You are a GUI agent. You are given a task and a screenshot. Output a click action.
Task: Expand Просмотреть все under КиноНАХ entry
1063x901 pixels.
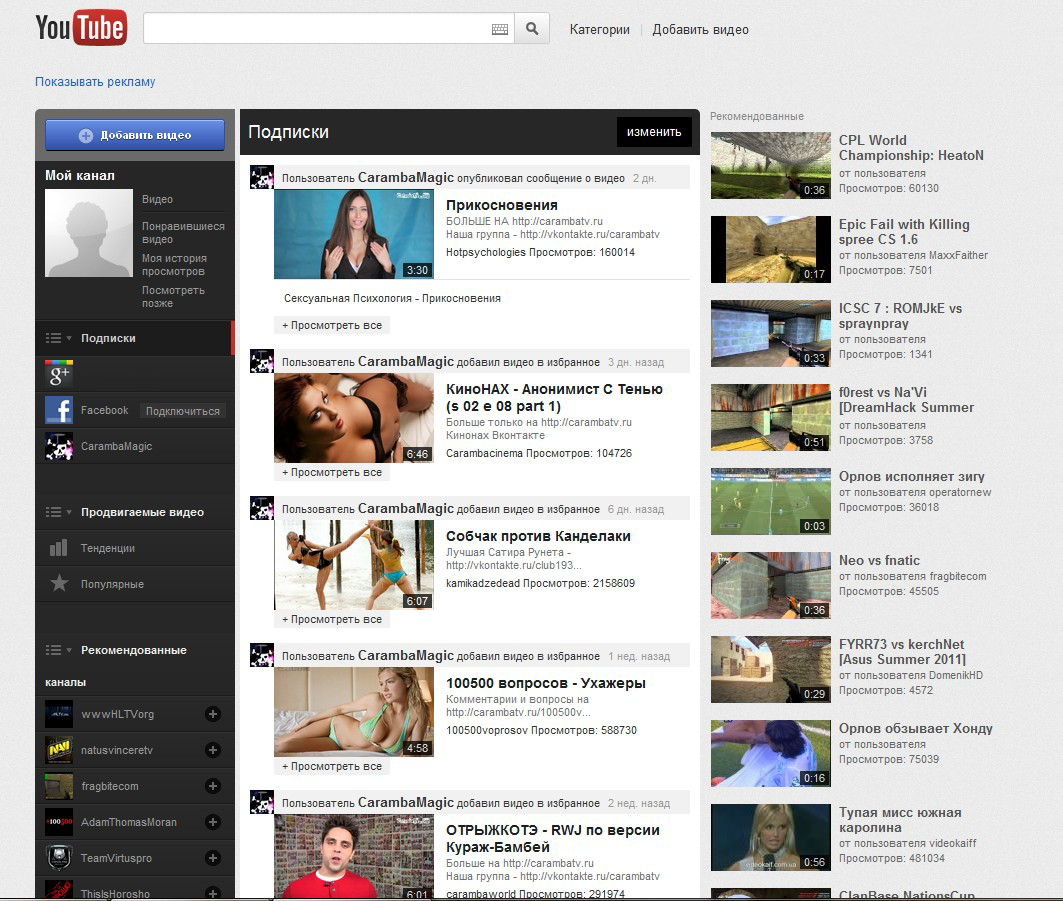point(332,473)
